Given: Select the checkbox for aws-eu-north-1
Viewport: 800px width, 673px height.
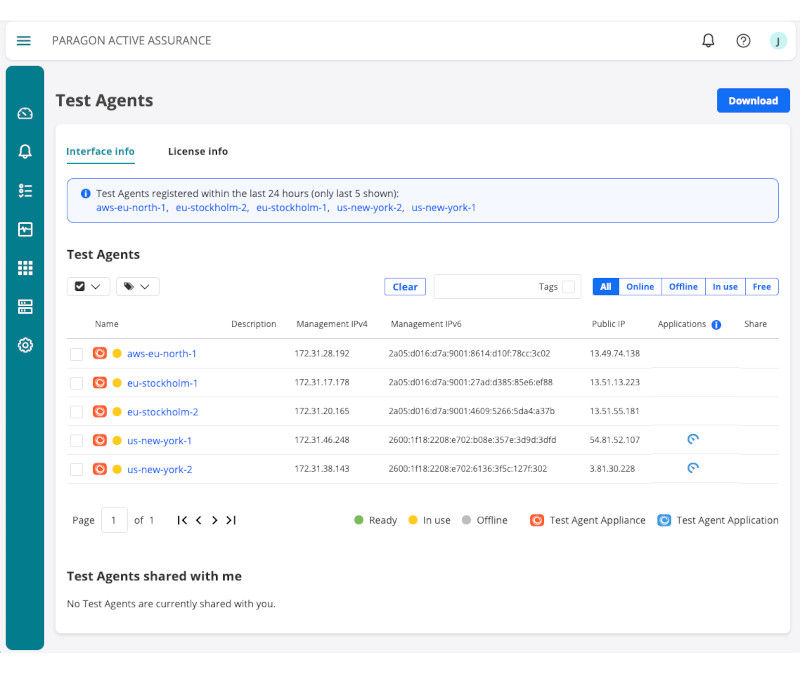Looking at the screenshot, I should [77, 353].
